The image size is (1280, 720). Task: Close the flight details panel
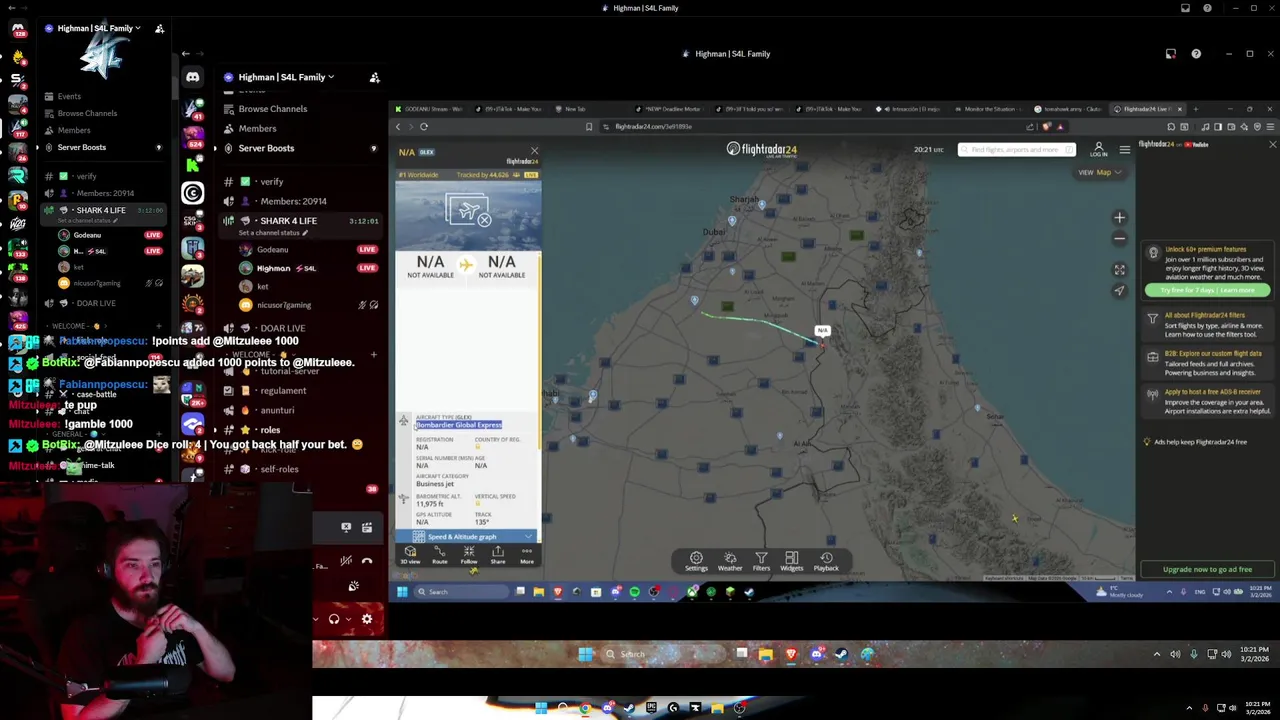534,151
